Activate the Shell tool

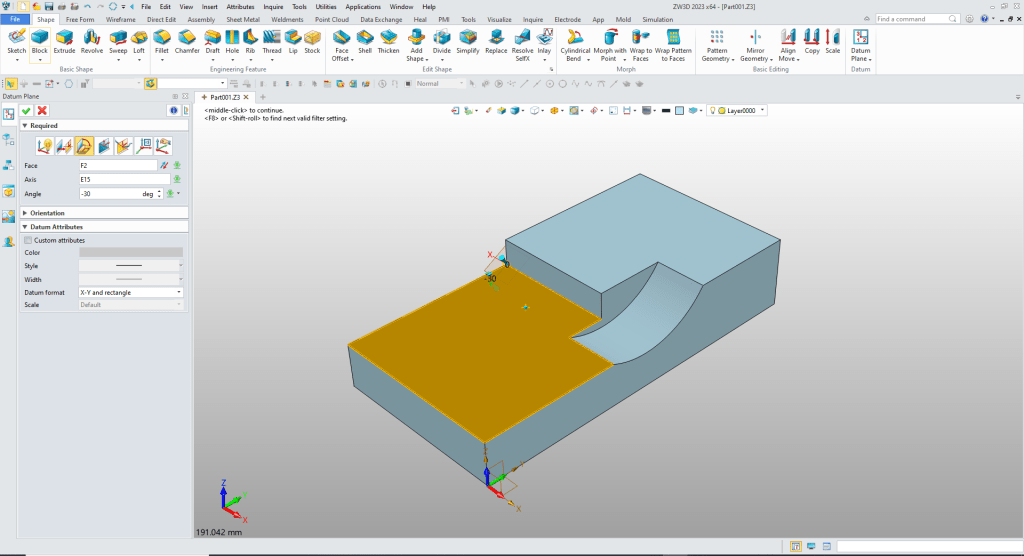tap(365, 41)
